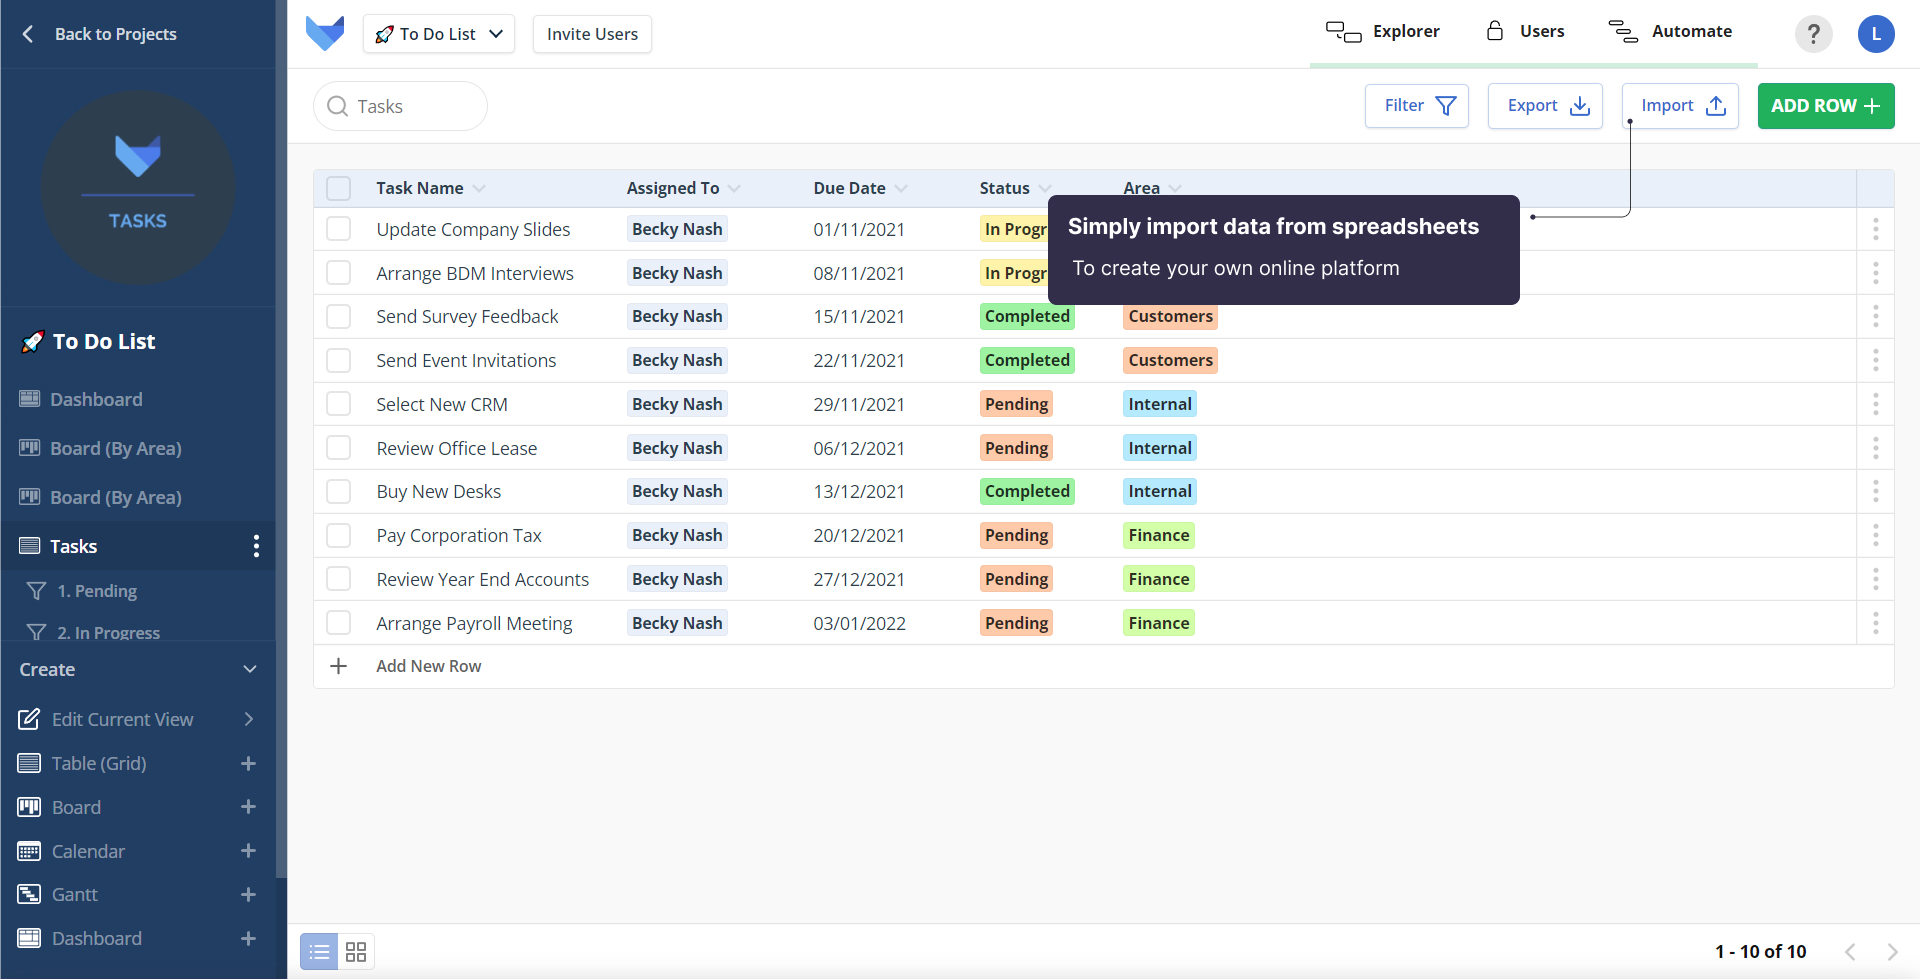Expand Edit Current View options
The height and width of the screenshot is (979, 1920).
point(249,719)
